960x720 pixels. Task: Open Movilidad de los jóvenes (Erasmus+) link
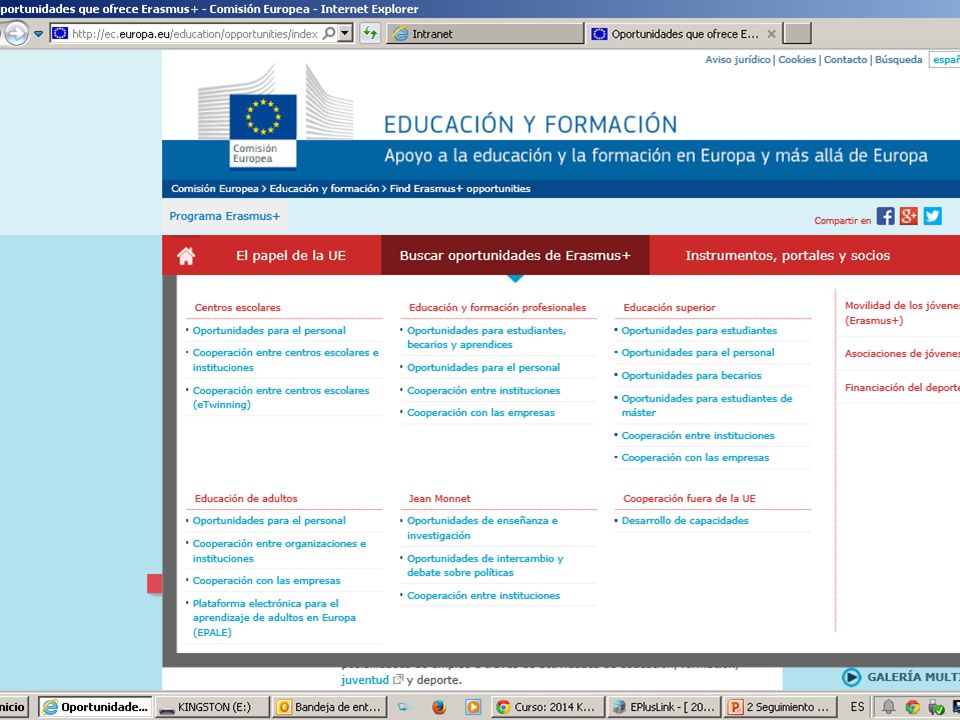coord(902,313)
